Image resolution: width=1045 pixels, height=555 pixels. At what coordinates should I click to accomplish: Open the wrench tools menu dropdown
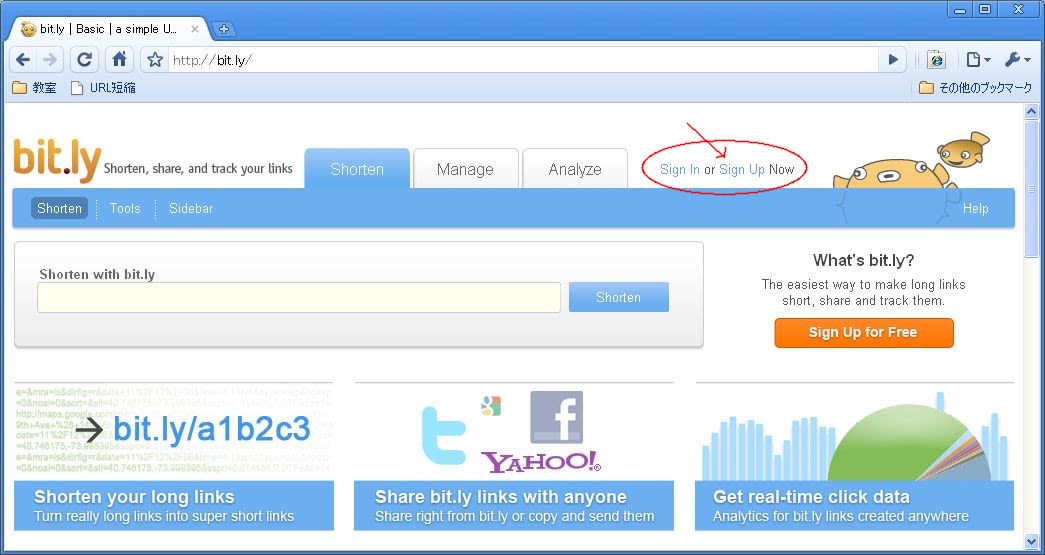click(1016, 60)
